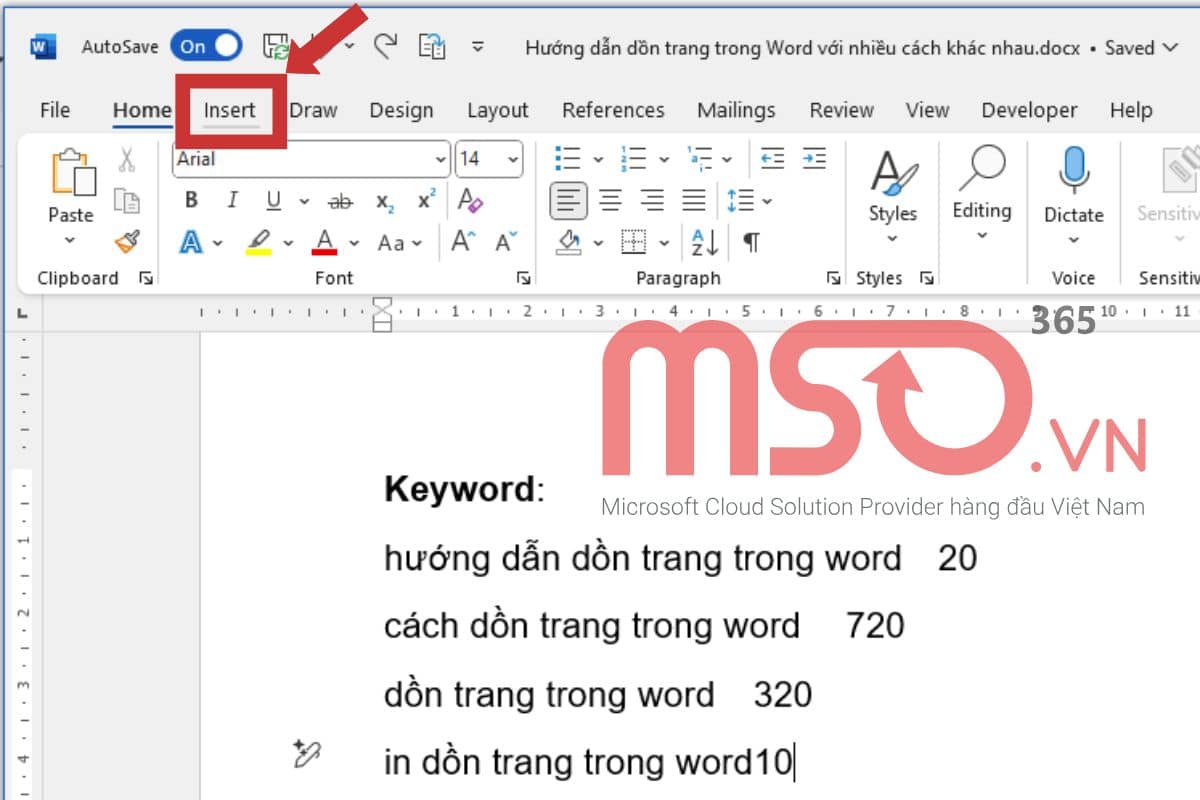The image size is (1200, 800).
Task: Toggle Underline formatting
Action: [273, 201]
